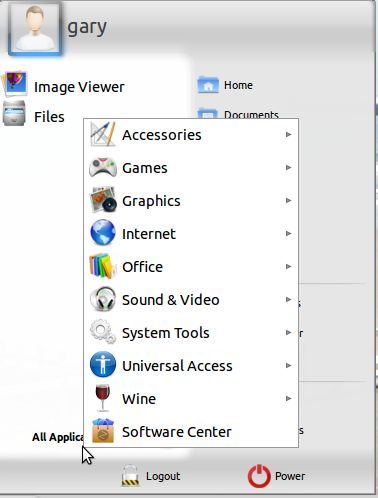Expand the Internet submenu arrow
This screenshot has height=498, width=378.
tap(288, 233)
